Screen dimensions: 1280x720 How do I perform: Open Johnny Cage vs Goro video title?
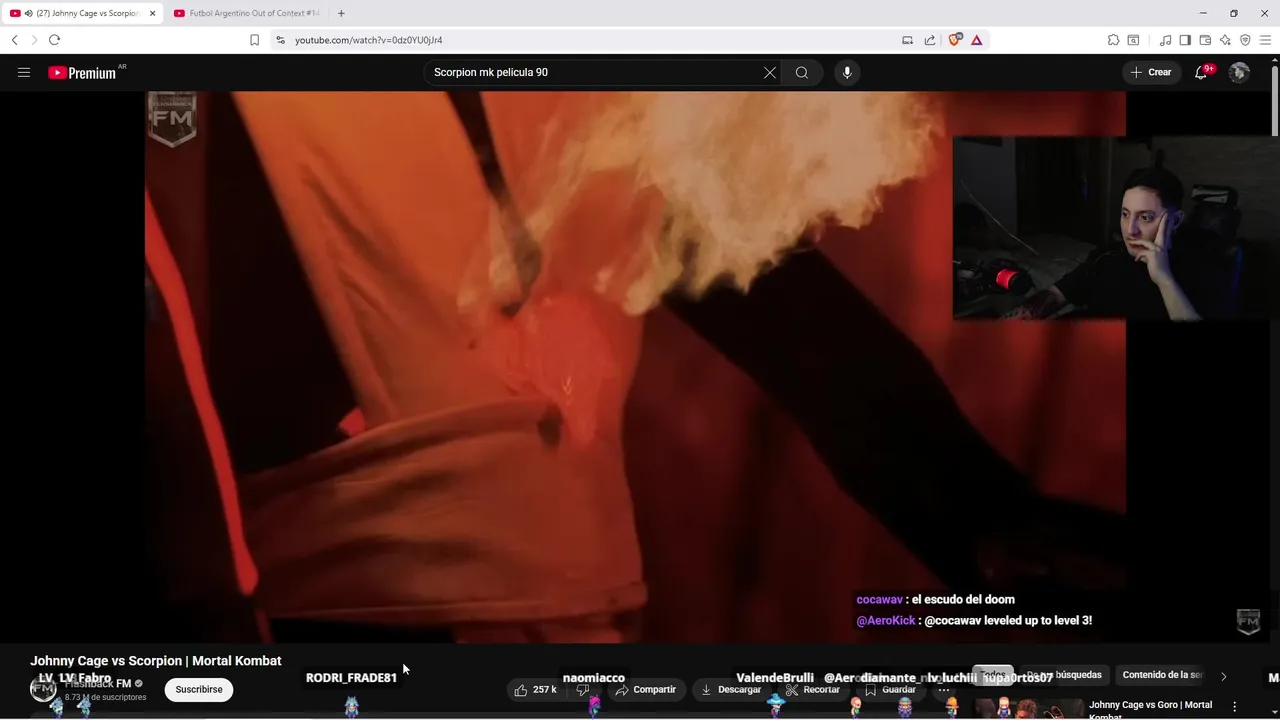click(x=1150, y=709)
